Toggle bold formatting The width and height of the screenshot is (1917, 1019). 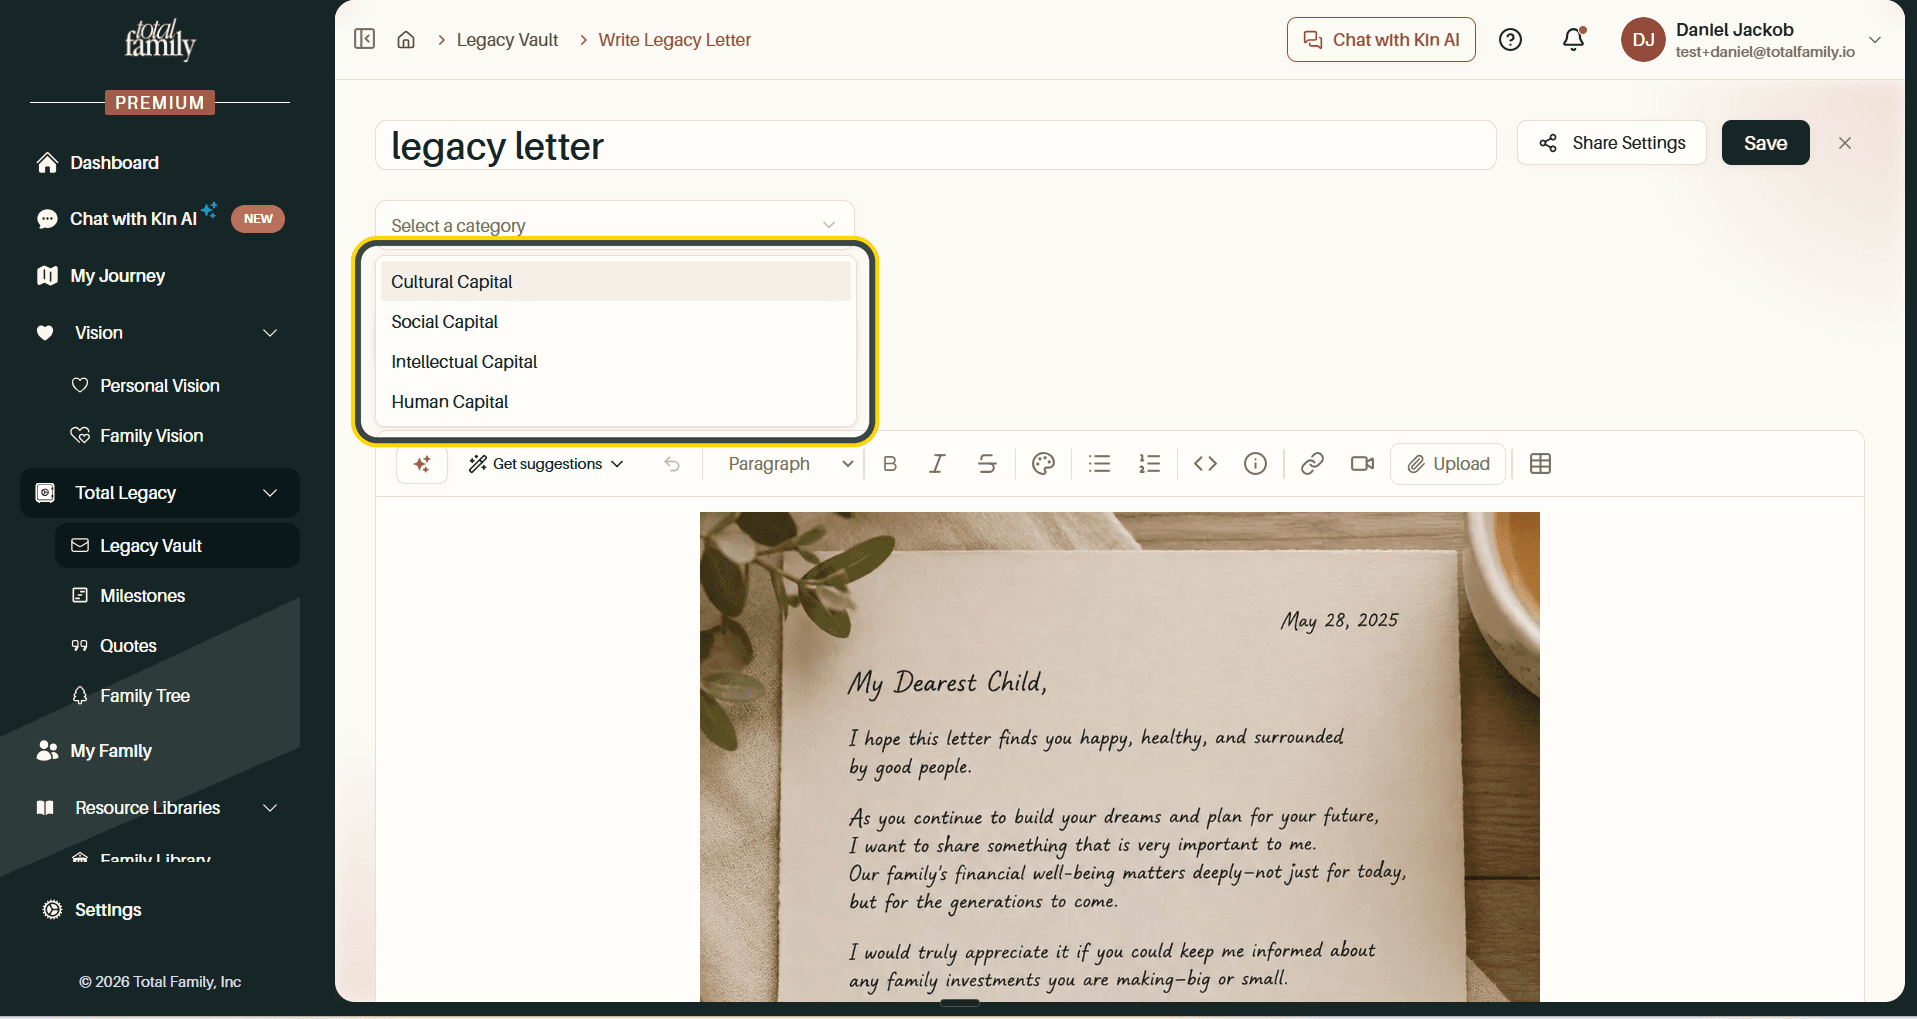tap(890, 464)
